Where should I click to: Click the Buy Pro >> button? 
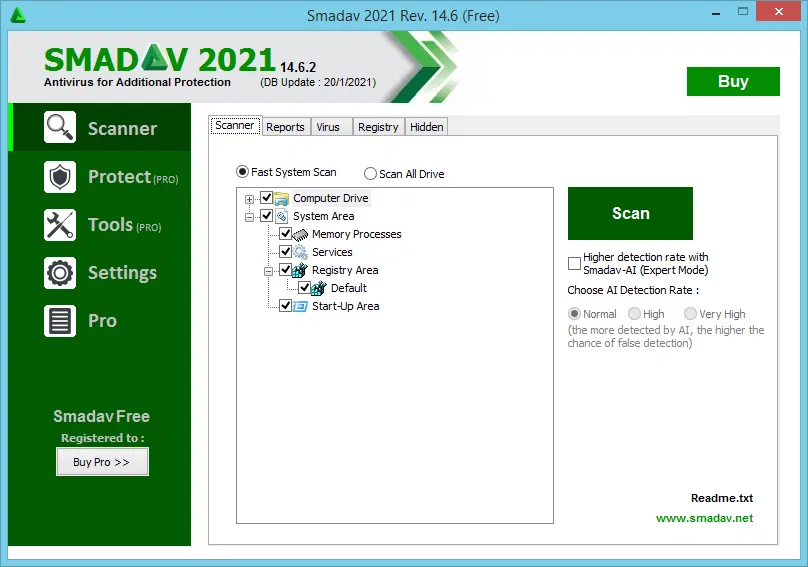coord(102,462)
